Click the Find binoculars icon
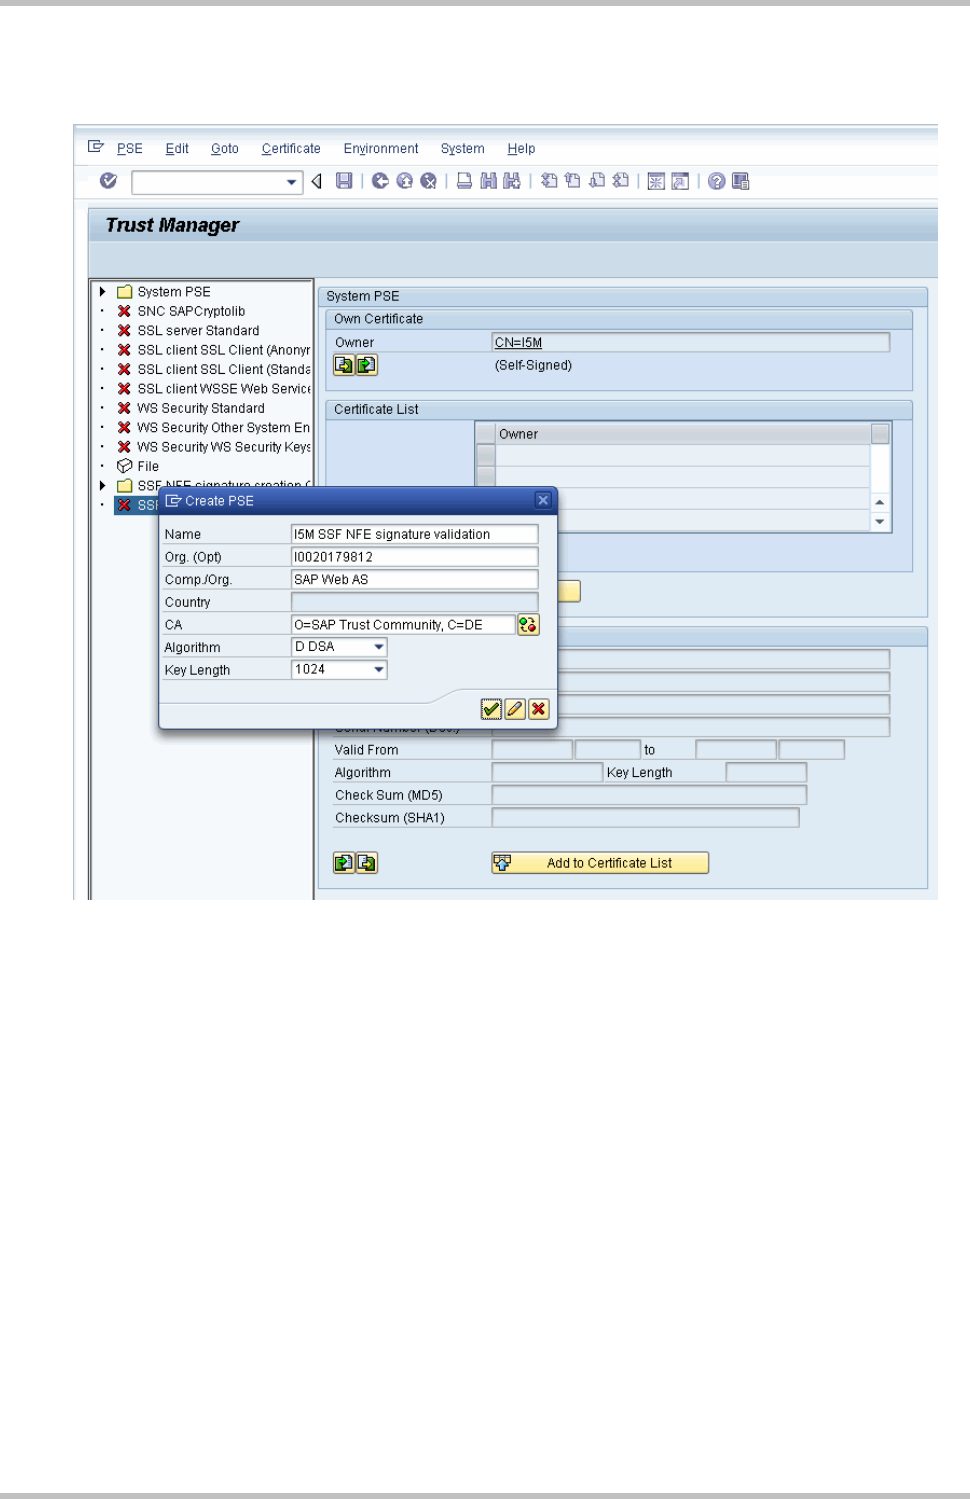The width and height of the screenshot is (970, 1499). [488, 181]
